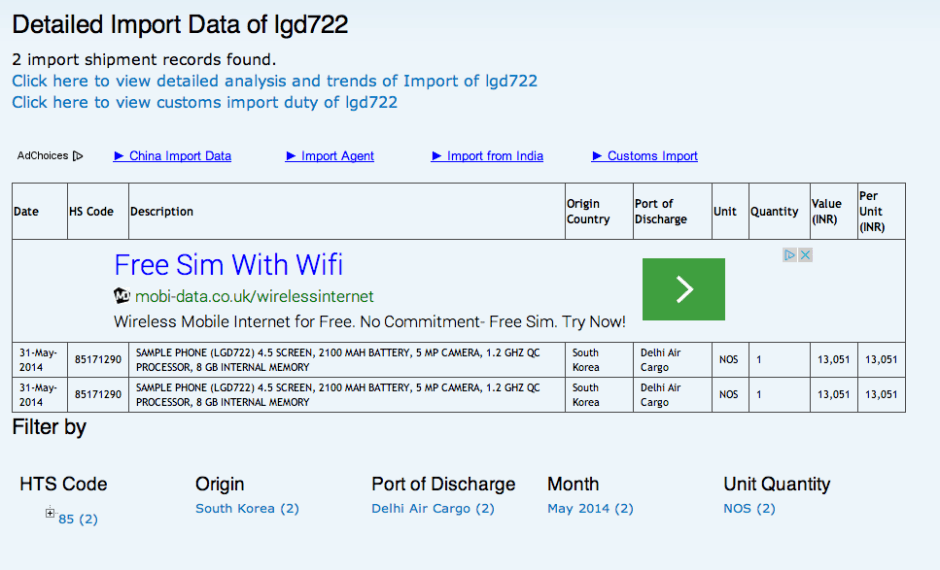This screenshot has width=940, height=570.
Task: Filter unit quantity by NOS (2)
Action: point(749,508)
